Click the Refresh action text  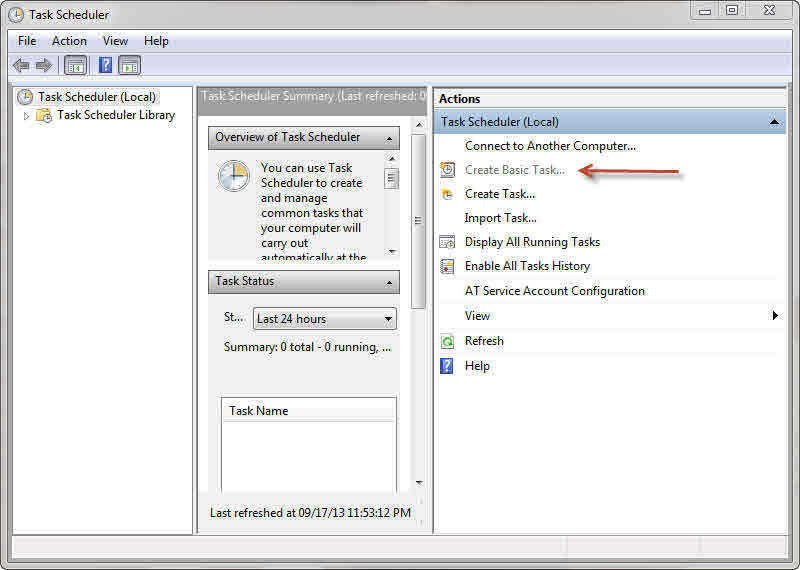click(484, 341)
